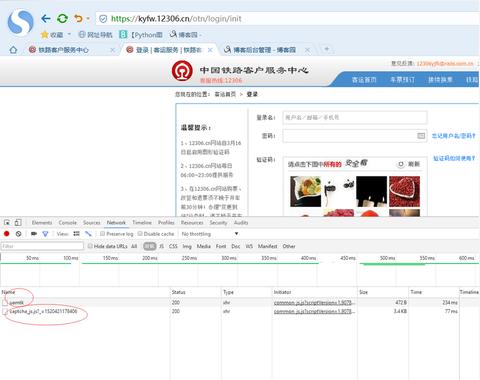The height and width of the screenshot is (380, 480).
Task: Click the China Railway red logo
Action: 182,71
